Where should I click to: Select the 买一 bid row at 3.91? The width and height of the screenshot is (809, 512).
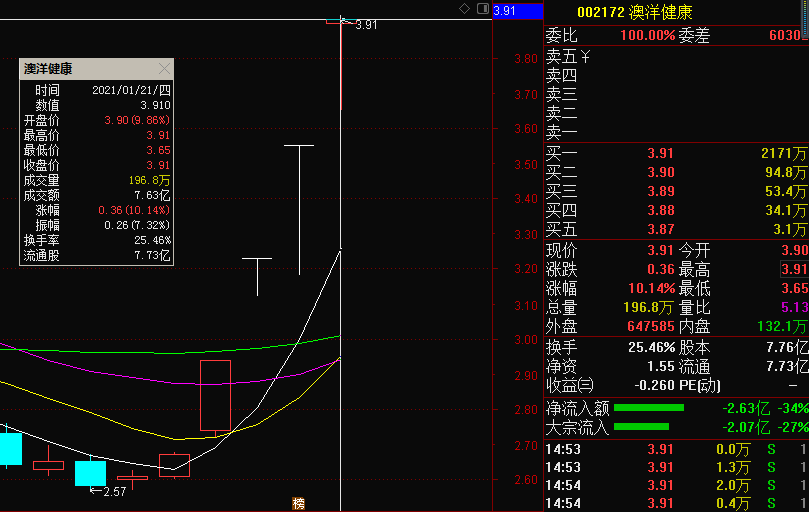pyautogui.click(x=675, y=154)
